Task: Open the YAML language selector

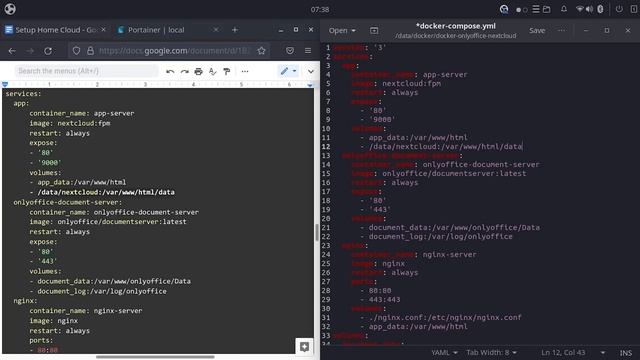Action: [x=444, y=352]
